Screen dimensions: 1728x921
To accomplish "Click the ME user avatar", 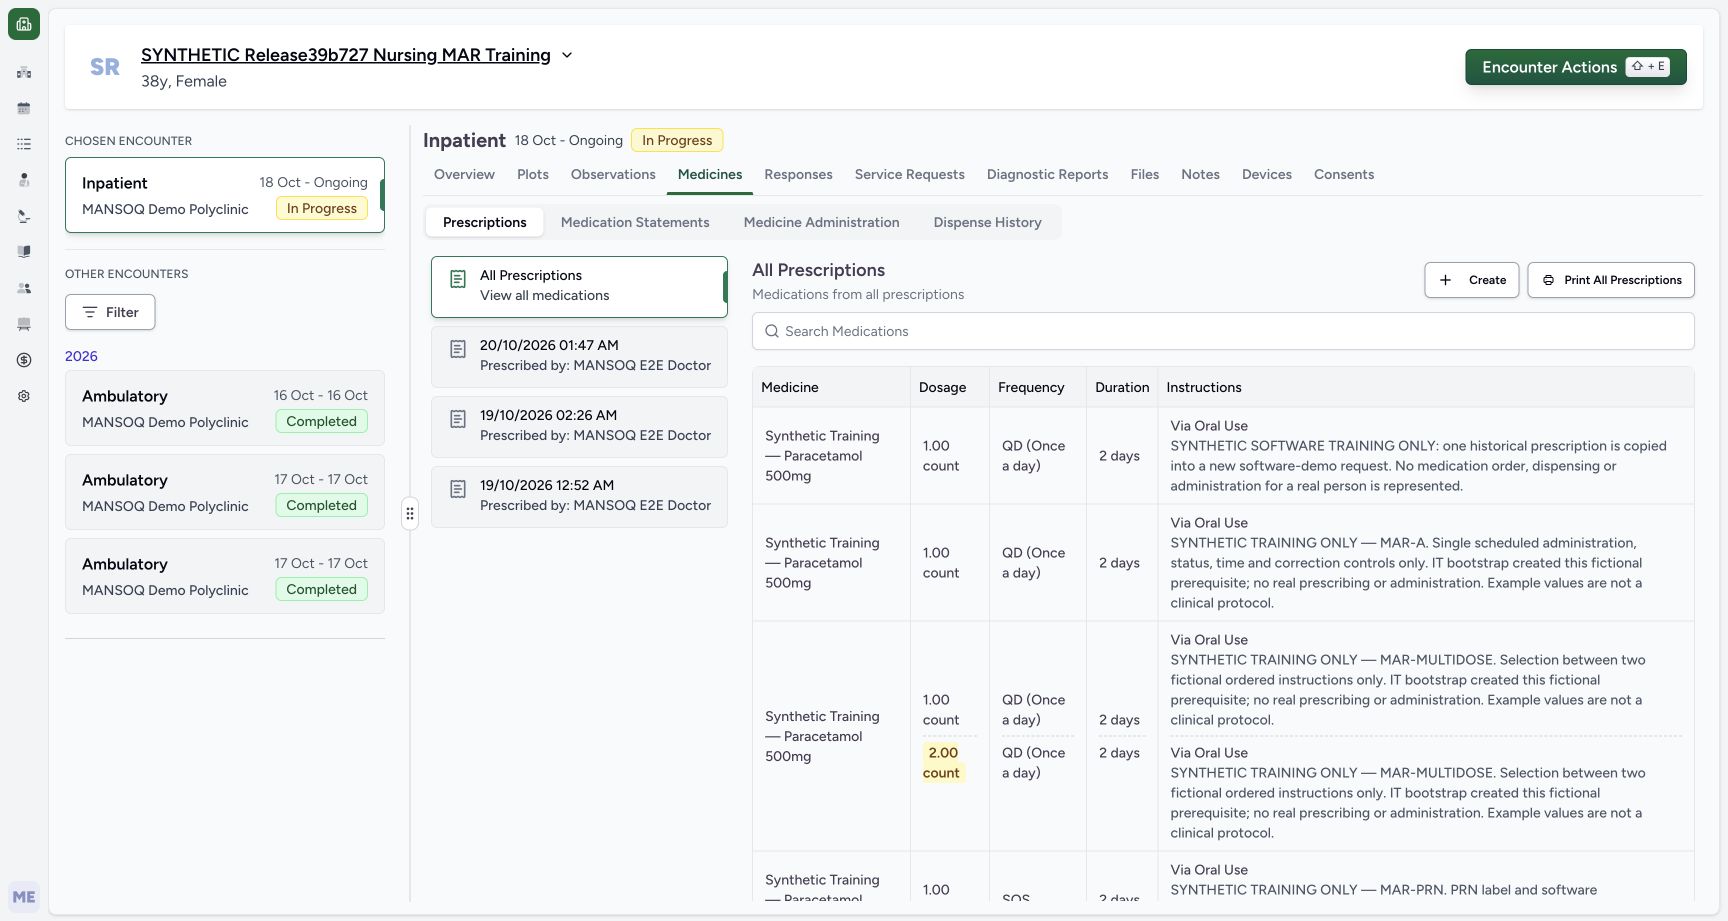I will 24,897.
